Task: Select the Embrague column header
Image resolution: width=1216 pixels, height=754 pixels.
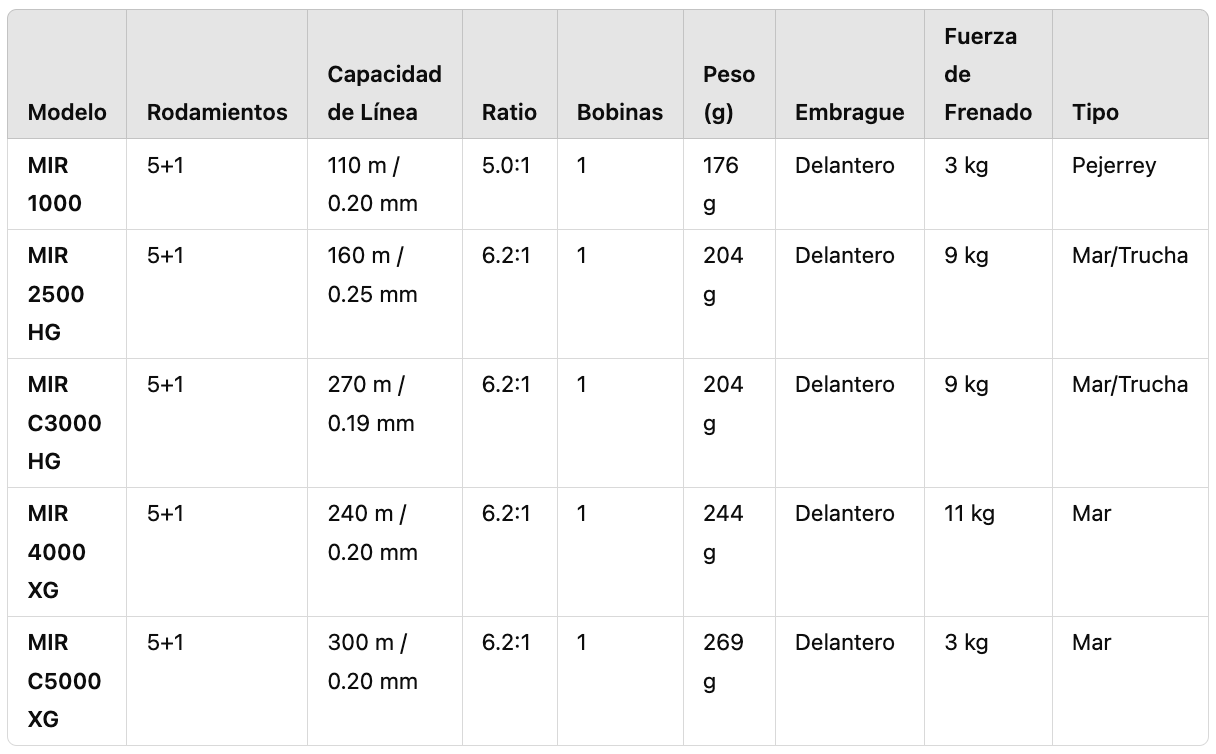Action: click(x=849, y=112)
